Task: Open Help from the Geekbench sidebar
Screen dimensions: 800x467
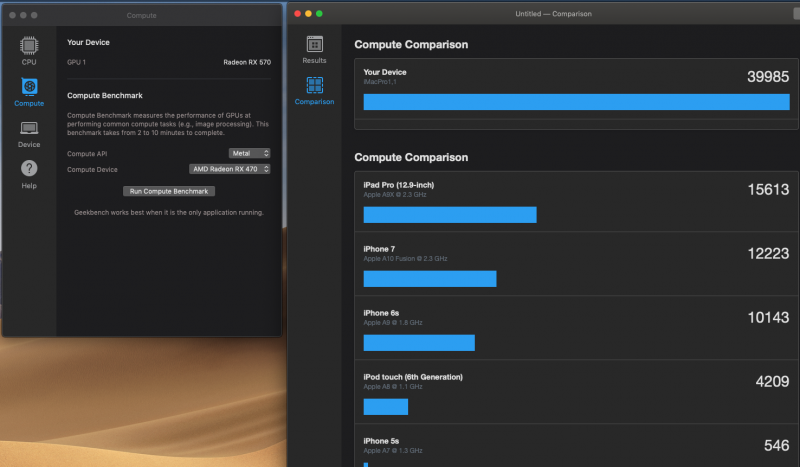Action: pyautogui.click(x=29, y=175)
